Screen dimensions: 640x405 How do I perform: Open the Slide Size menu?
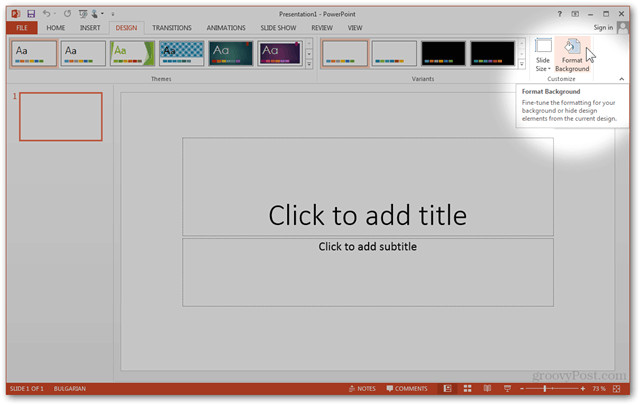tap(543, 54)
